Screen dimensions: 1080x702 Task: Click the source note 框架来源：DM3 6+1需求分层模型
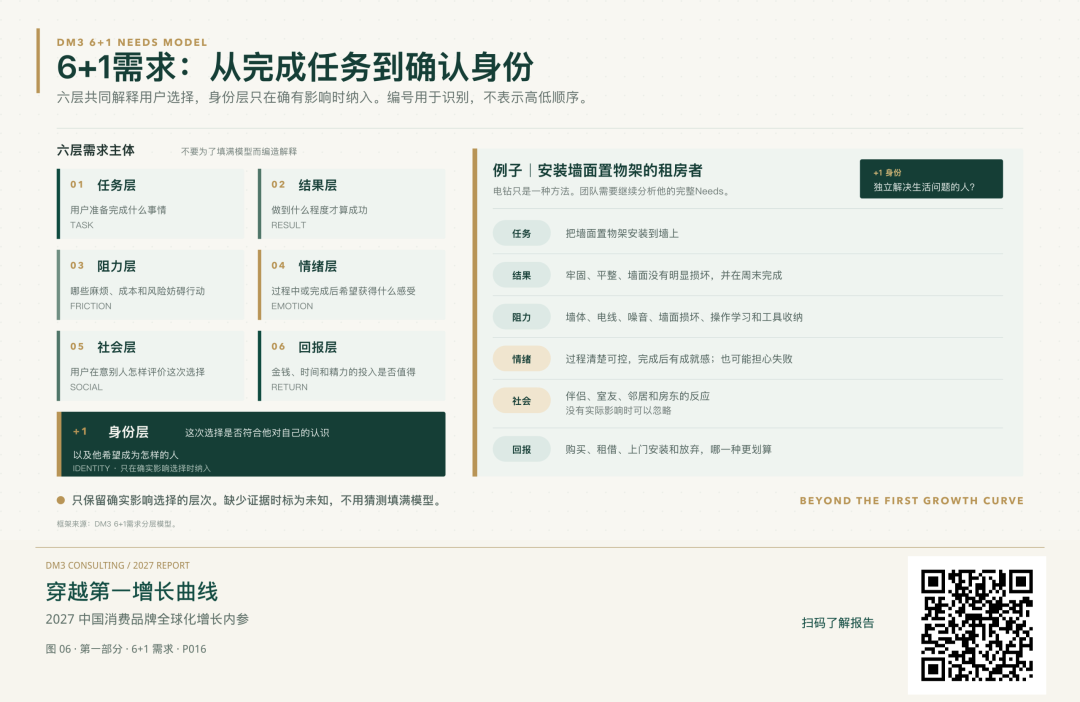tap(116, 524)
